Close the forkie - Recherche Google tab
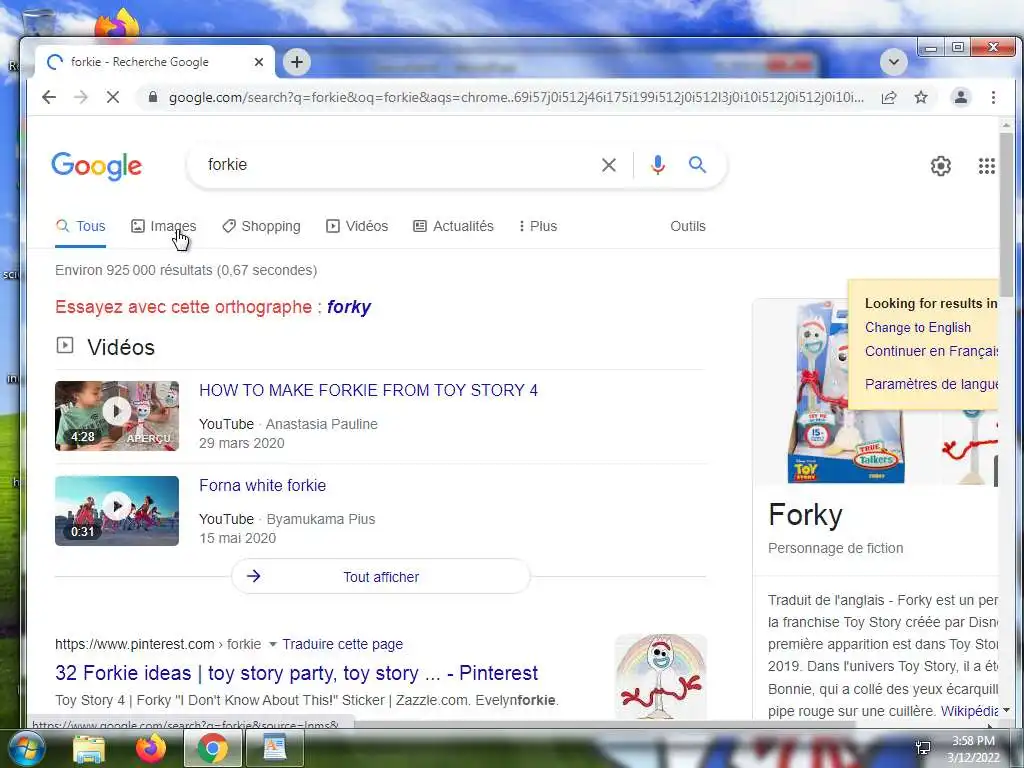This screenshot has height=768, width=1024. pos(259,62)
